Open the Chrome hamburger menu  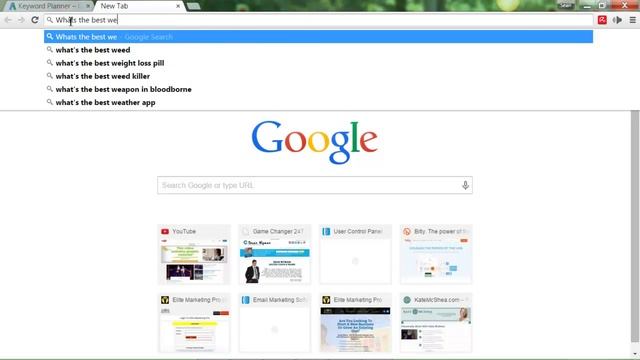pyautogui.click(x=632, y=20)
